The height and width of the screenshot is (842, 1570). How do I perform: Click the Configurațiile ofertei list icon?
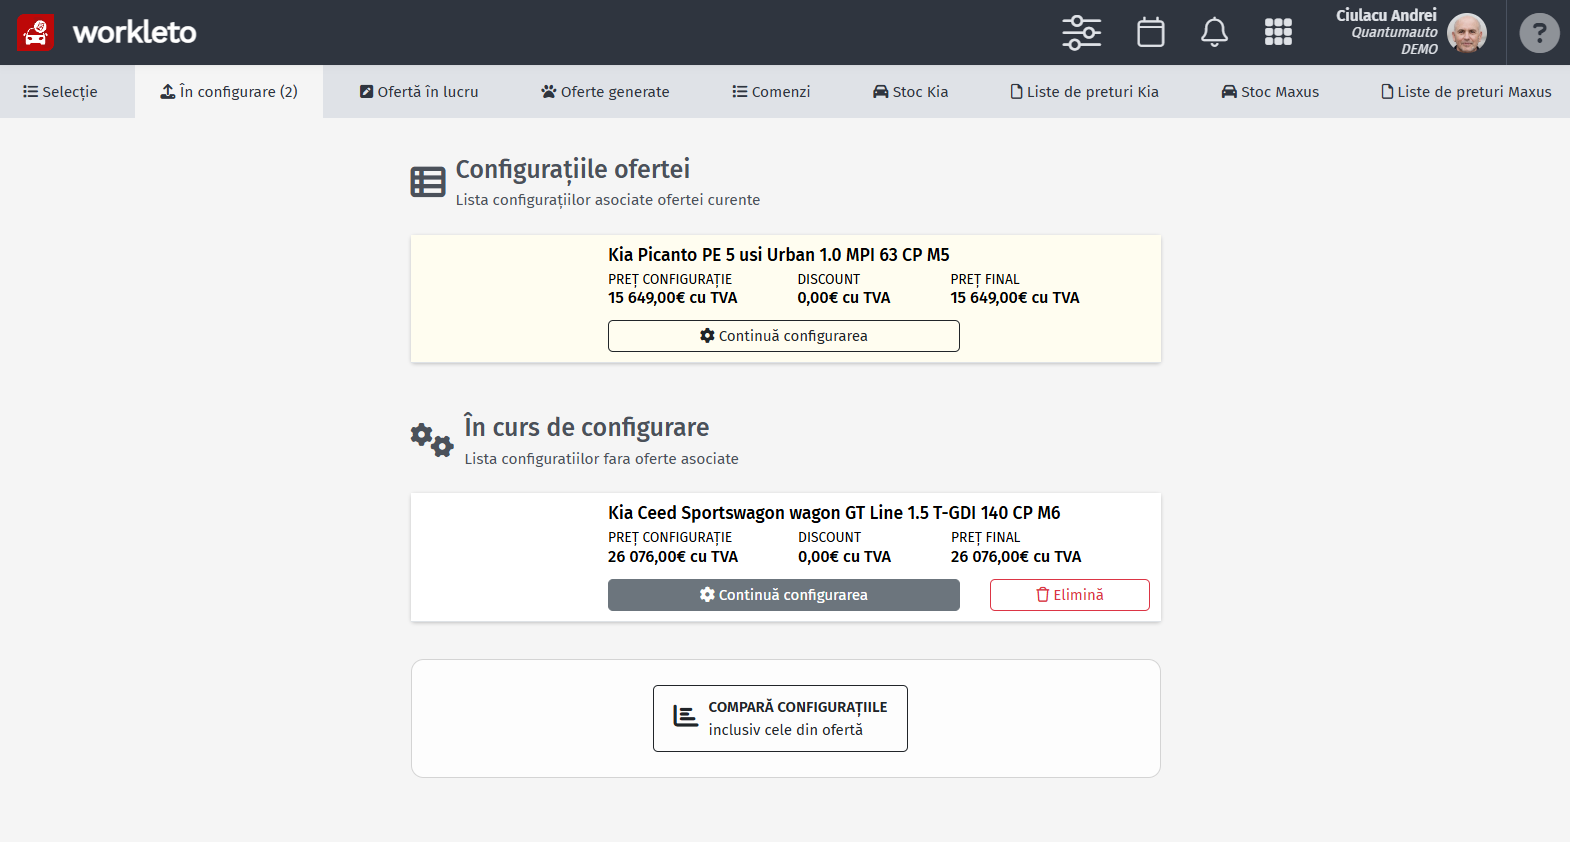pos(428,182)
